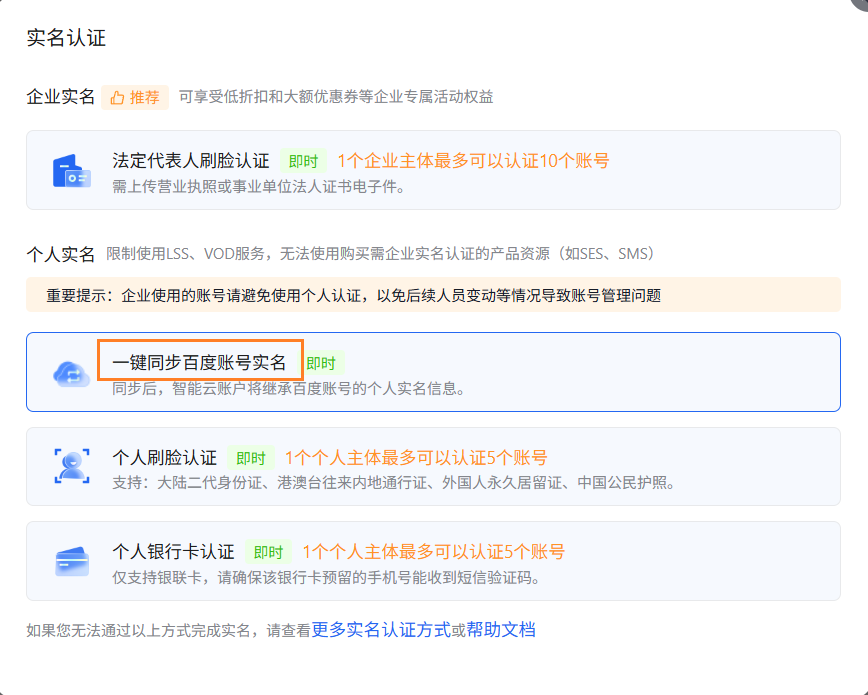Click 1个个人主体最多可以认证5个账号 in bank card
Image resolution: width=868 pixels, height=695 pixels.
(434, 552)
